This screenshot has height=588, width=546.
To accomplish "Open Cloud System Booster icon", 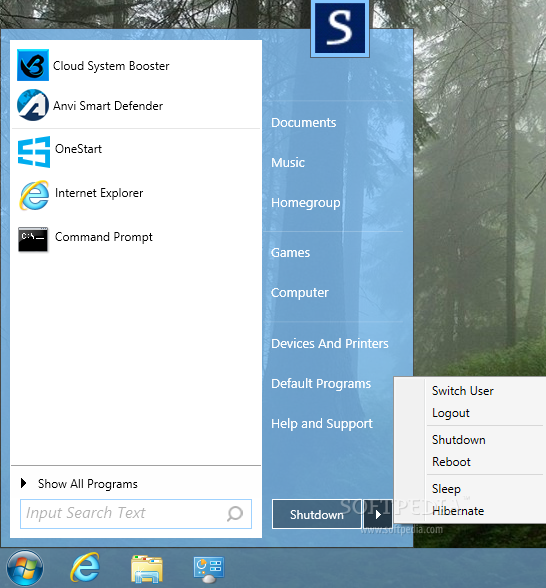I will click(33, 65).
